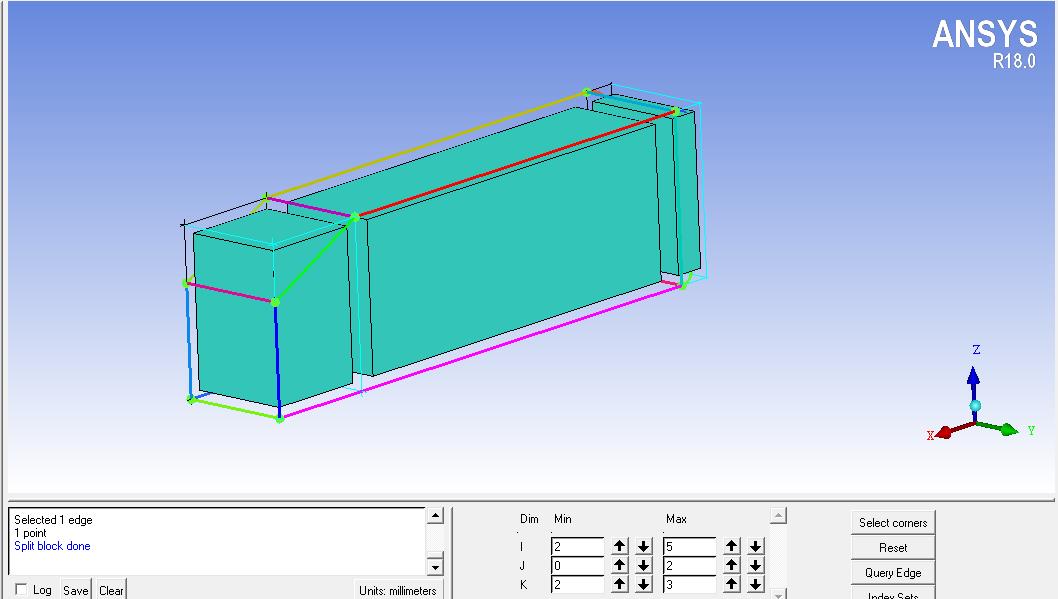Increment the I Min value using its up arrow
Screen dimensions: 1058x599
(620, 546)
